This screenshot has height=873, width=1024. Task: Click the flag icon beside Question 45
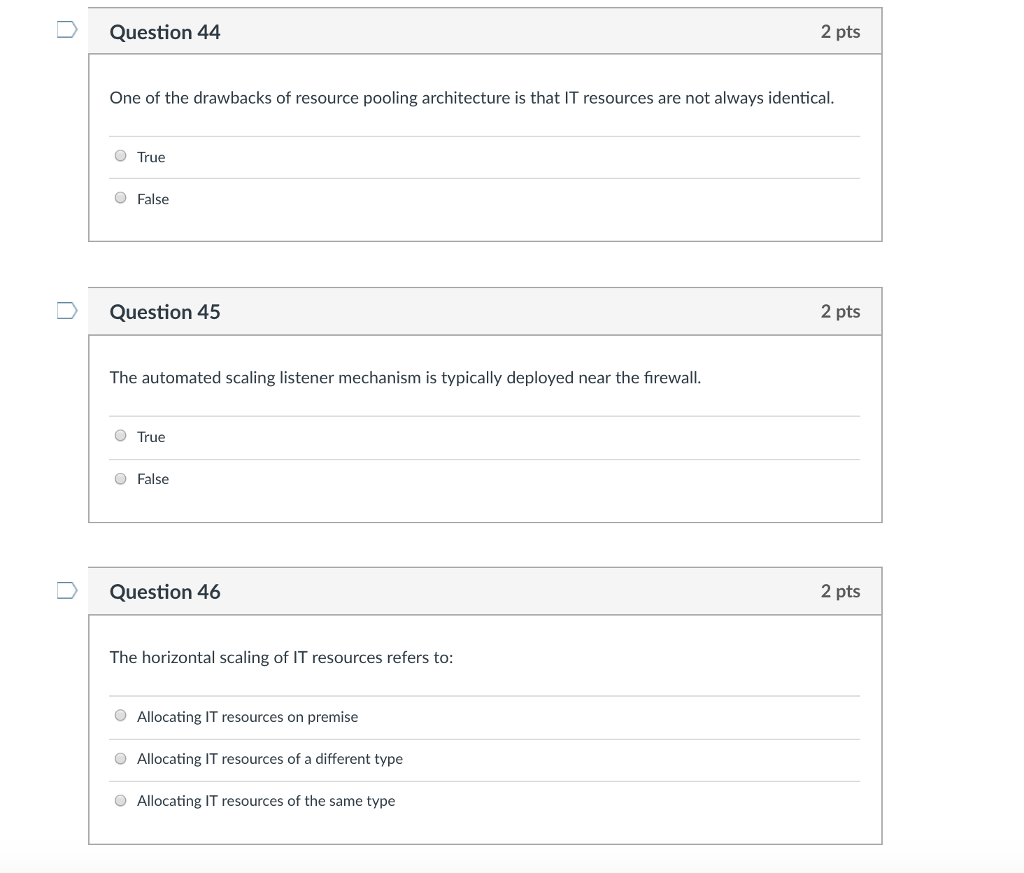click(65, 310)
